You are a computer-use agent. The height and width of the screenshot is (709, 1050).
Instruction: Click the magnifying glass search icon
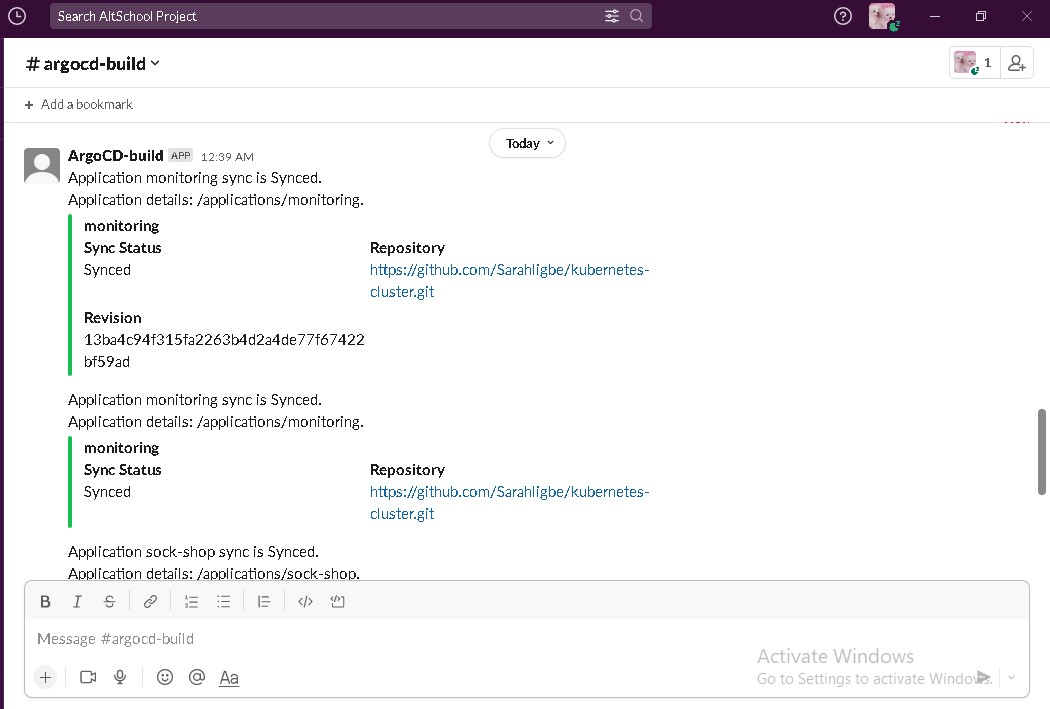[637, 16]
